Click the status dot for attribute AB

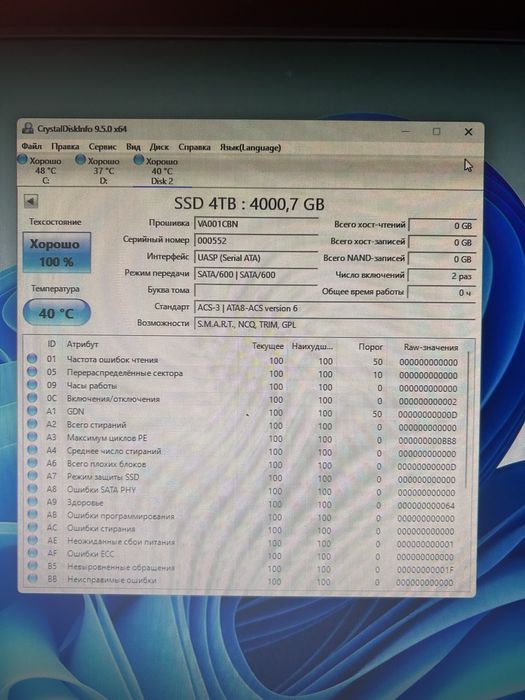[x=32, y=514]
